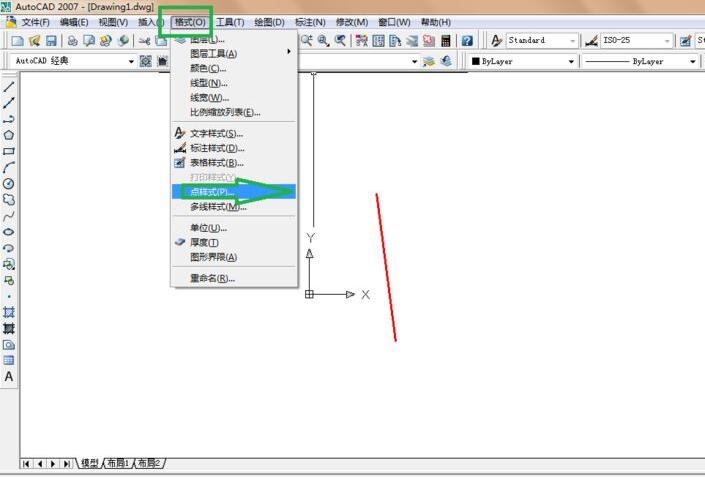Choose 重命名(R)... menu entry
Screen dimensions: 705x477
click(234, 278)
